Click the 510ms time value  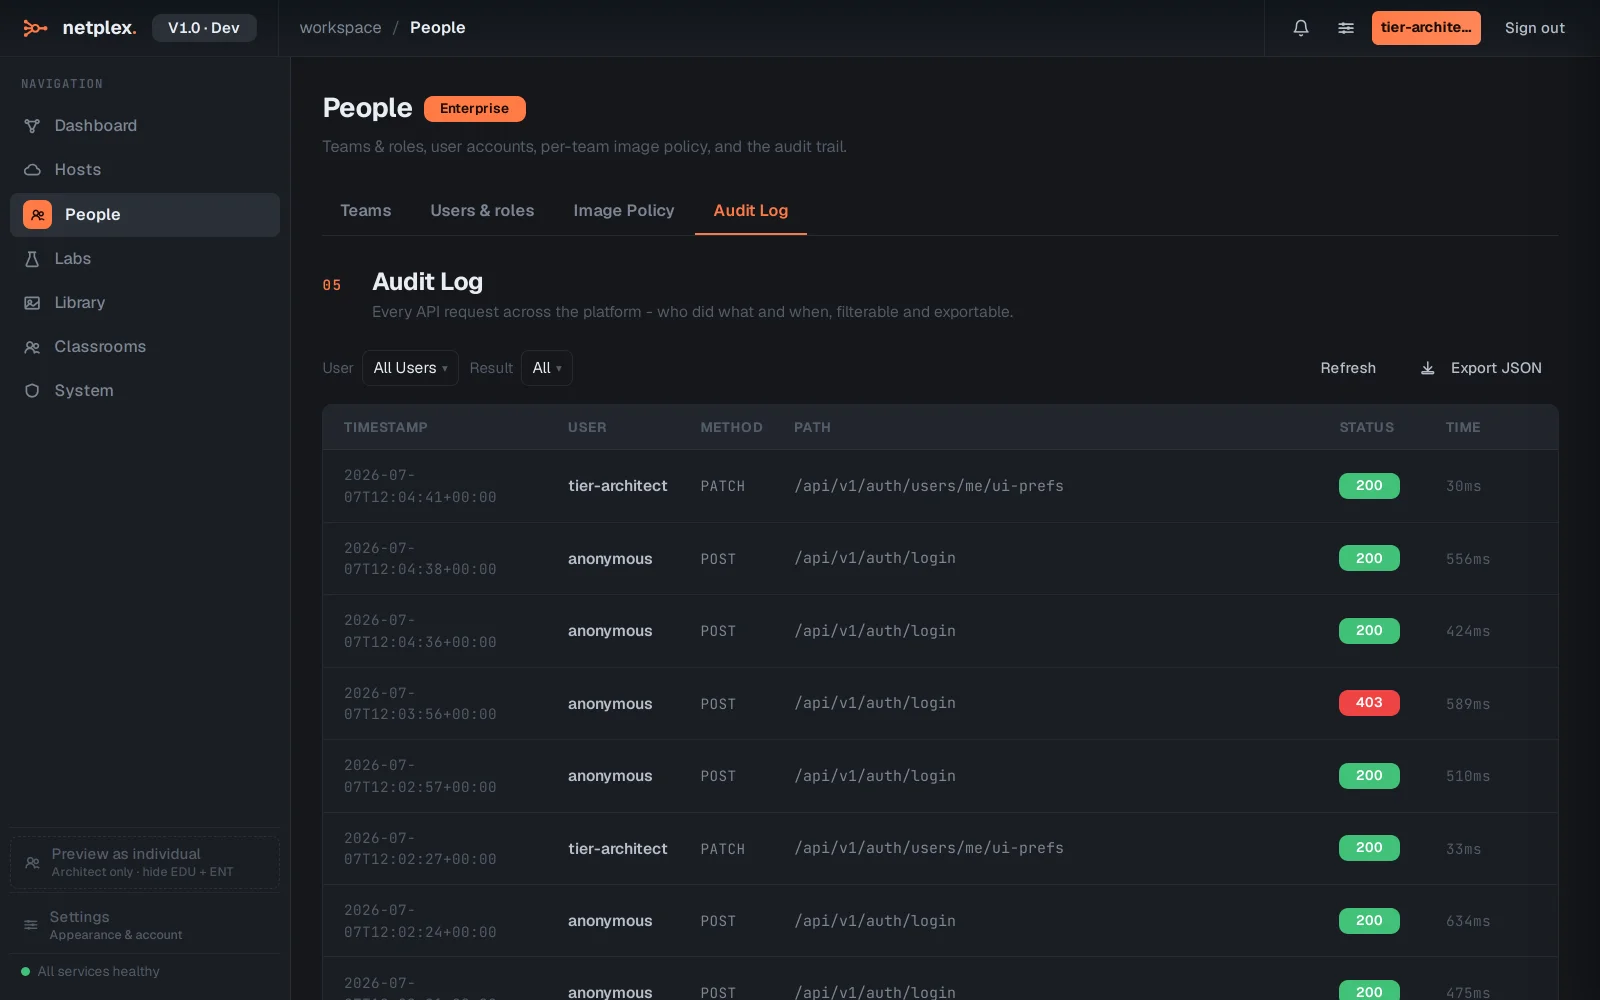pyautogui.click(x=1468, y=776)
